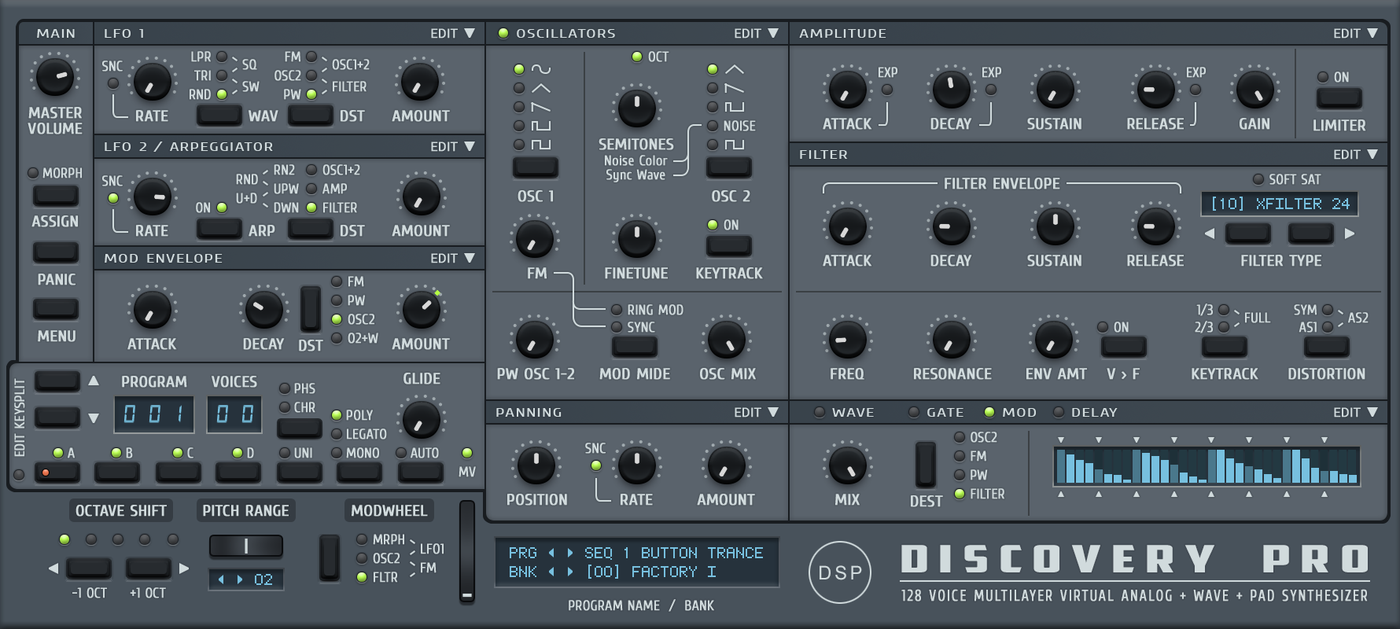Open effects section EDIT dropdown
Image resolution: width=1400 pixels, height=629 pixels.
tap(1356, 412)
